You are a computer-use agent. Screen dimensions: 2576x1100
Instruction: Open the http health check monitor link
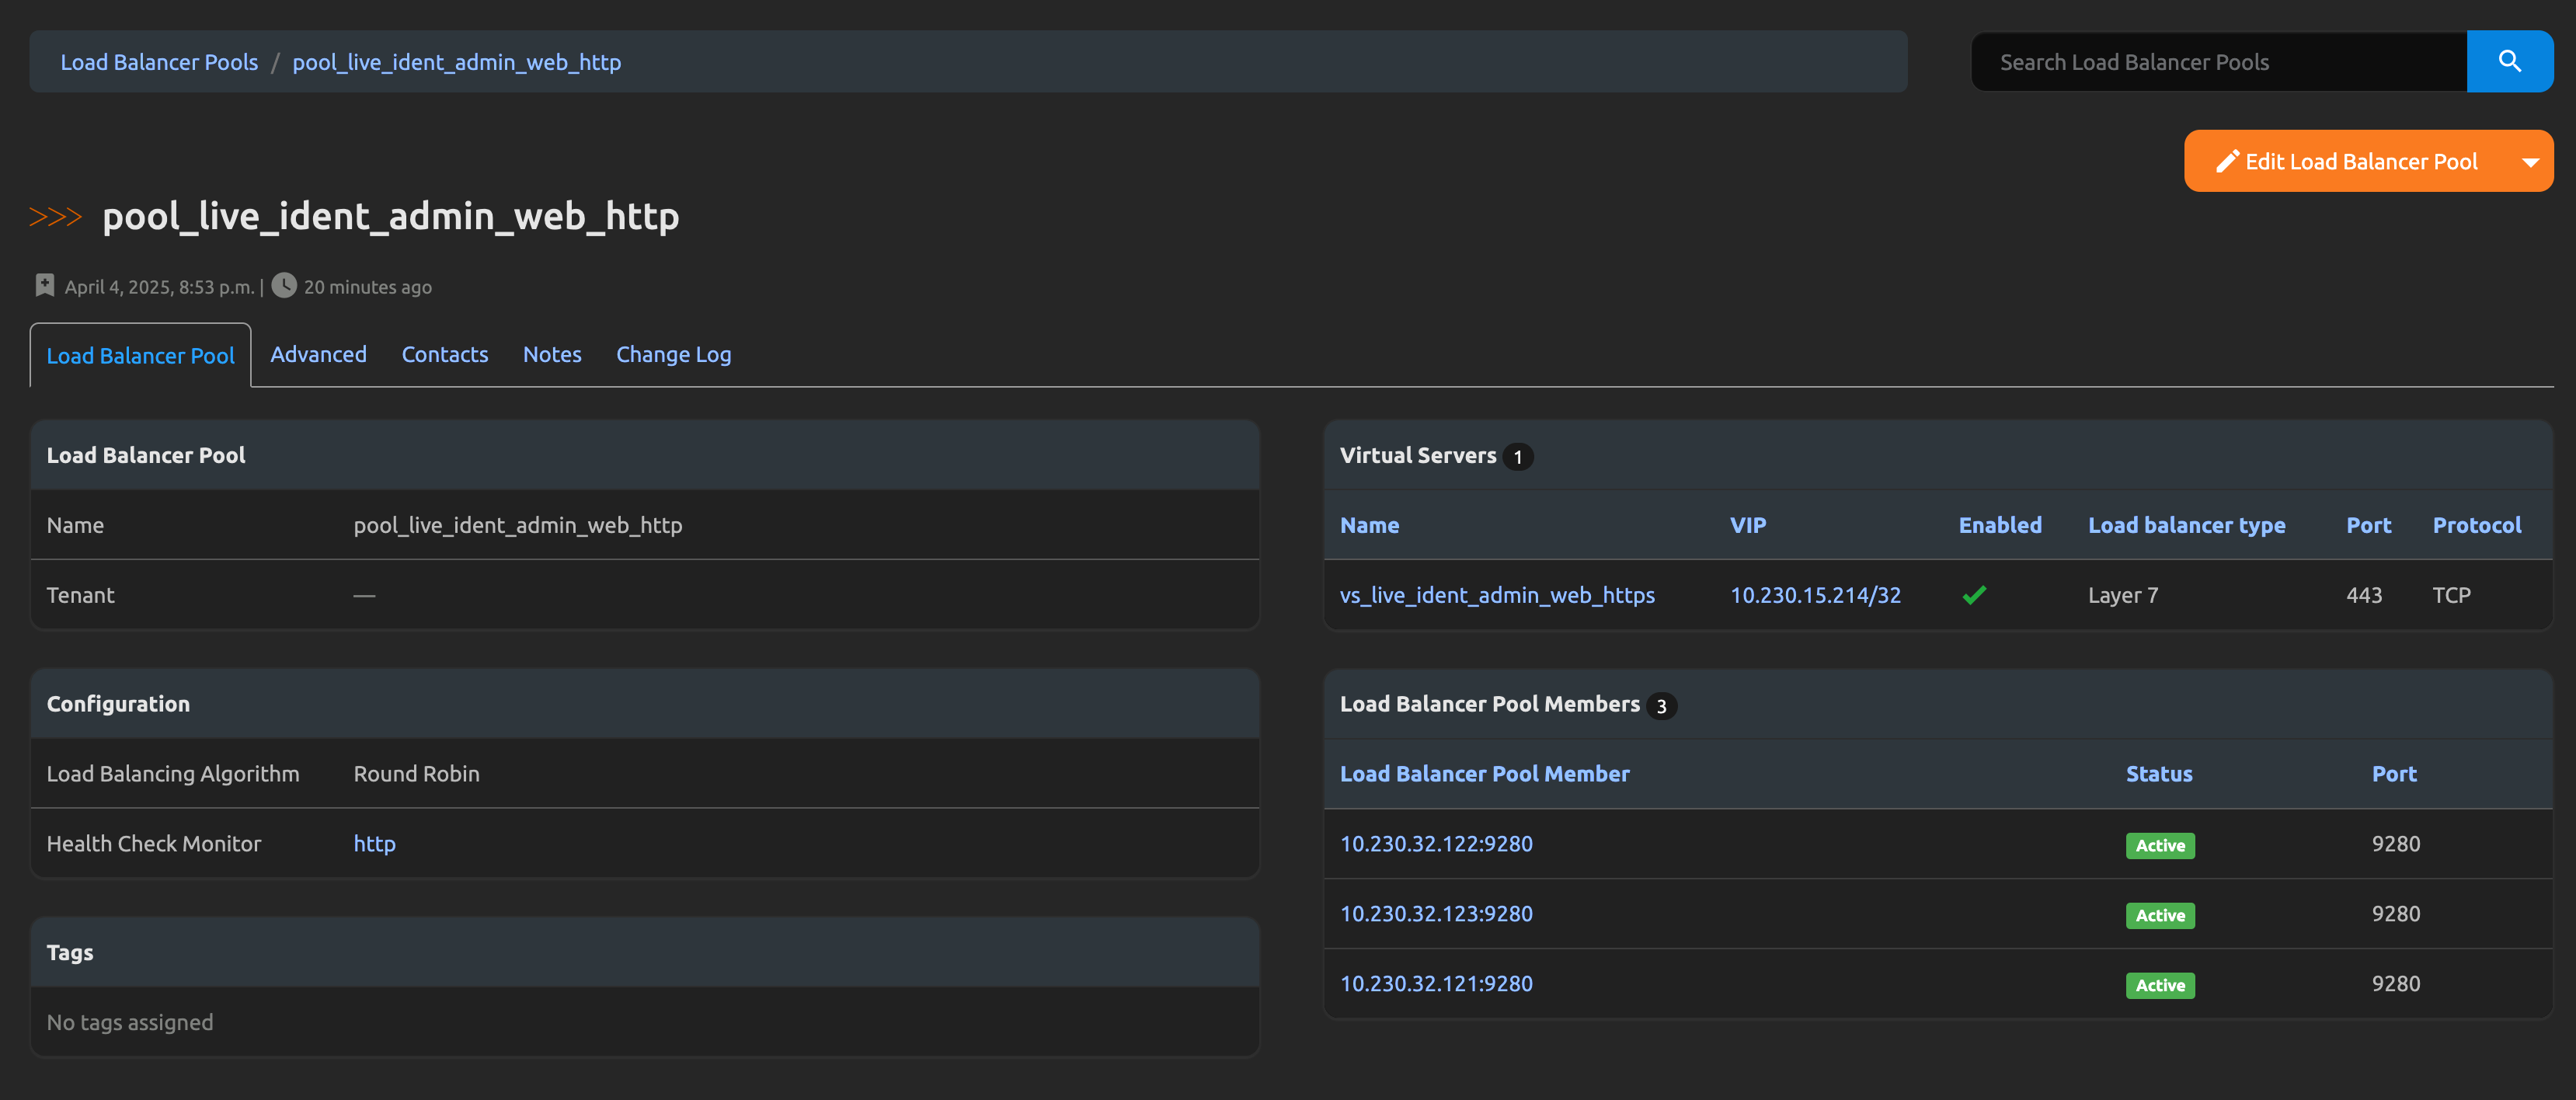point(374,843)
